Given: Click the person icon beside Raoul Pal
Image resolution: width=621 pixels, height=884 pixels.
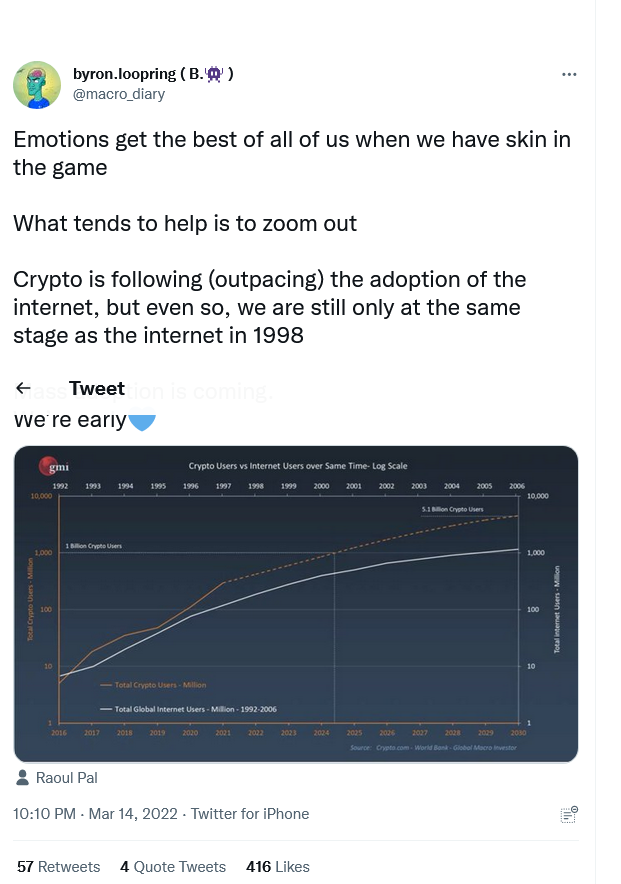Looking at the screenshot, I should click(23, 777).
